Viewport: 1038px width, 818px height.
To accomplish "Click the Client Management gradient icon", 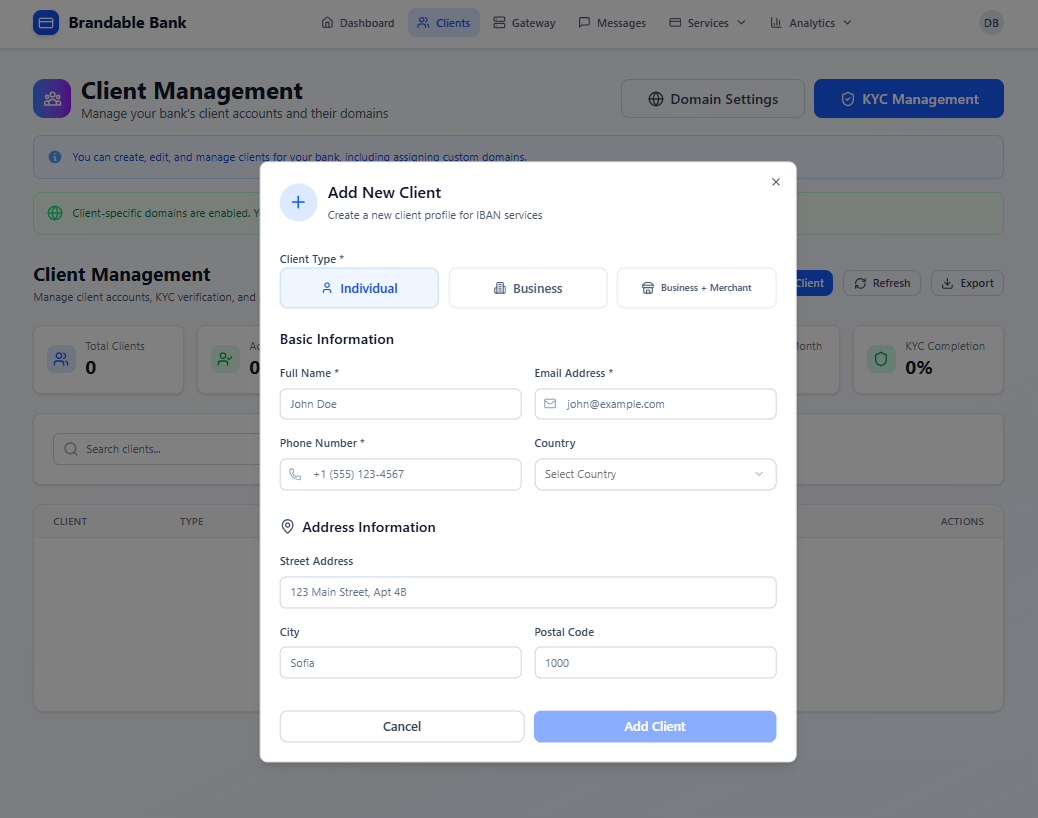I will pyautogui.click(x=52, y=98).
